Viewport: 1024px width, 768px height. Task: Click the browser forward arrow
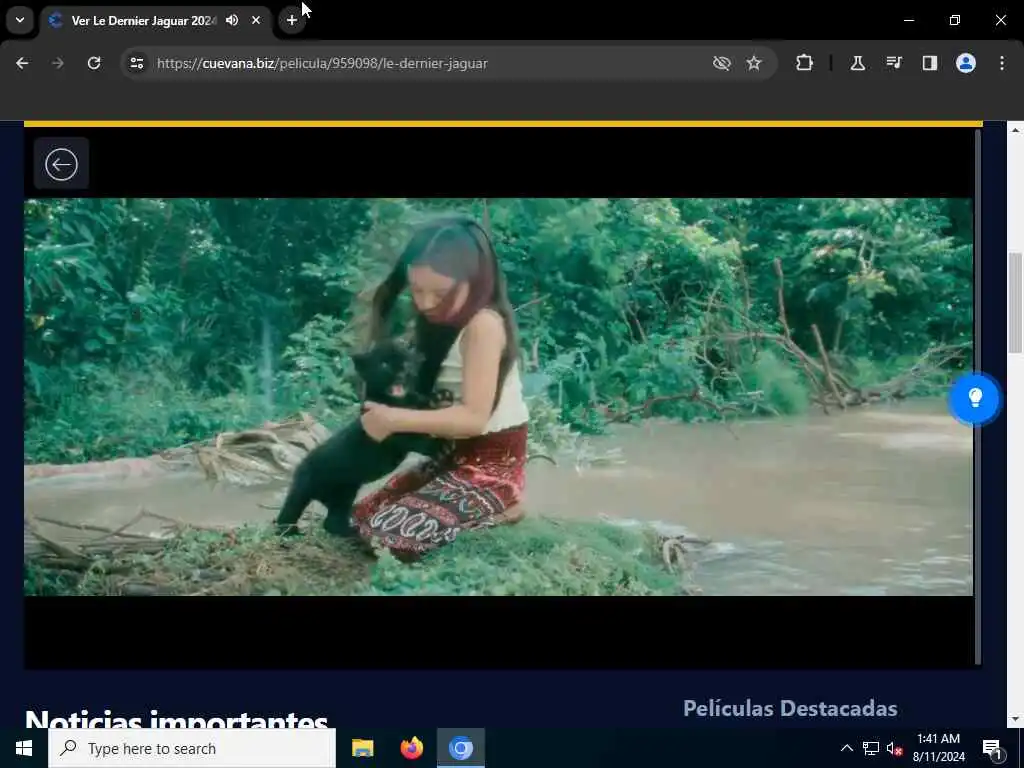(57, 63)
